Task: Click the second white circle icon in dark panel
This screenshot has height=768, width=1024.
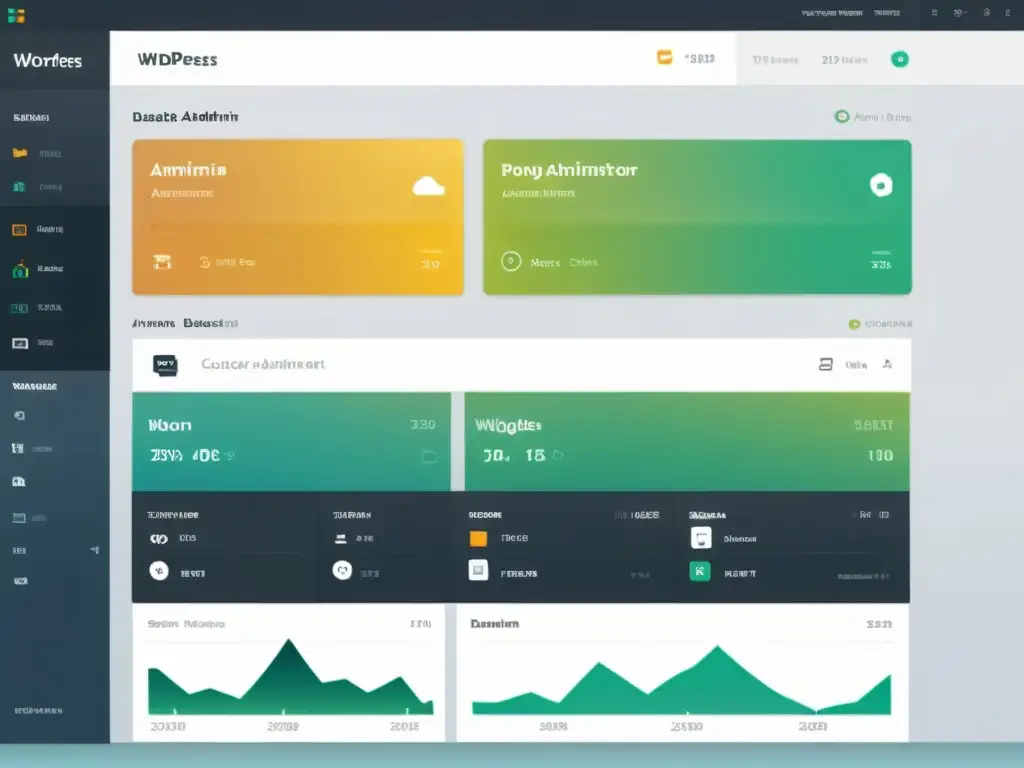Action: coord(342,570)
